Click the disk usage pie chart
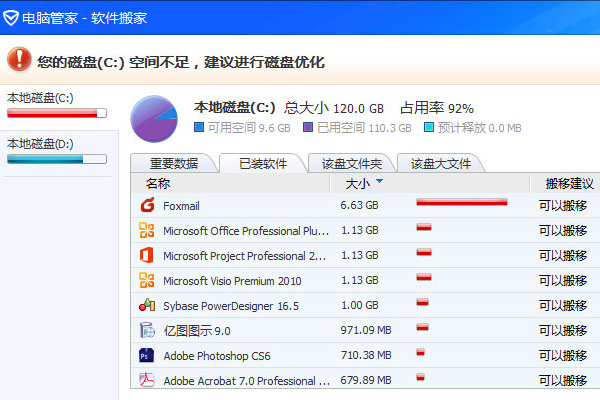This screenshot has width=600, height=400. coord(154,119)
